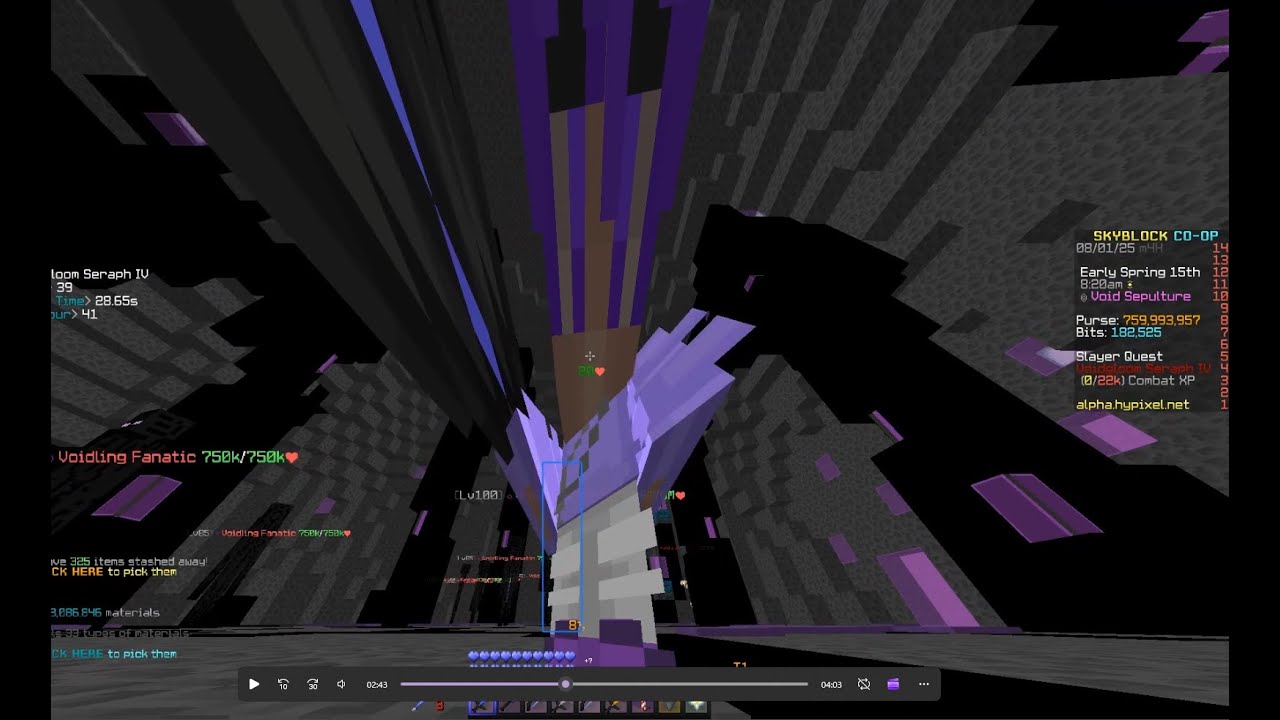Skip forward 30 seconds
The width and height of the screenshot is (1280, 720).
click(312, 684)
